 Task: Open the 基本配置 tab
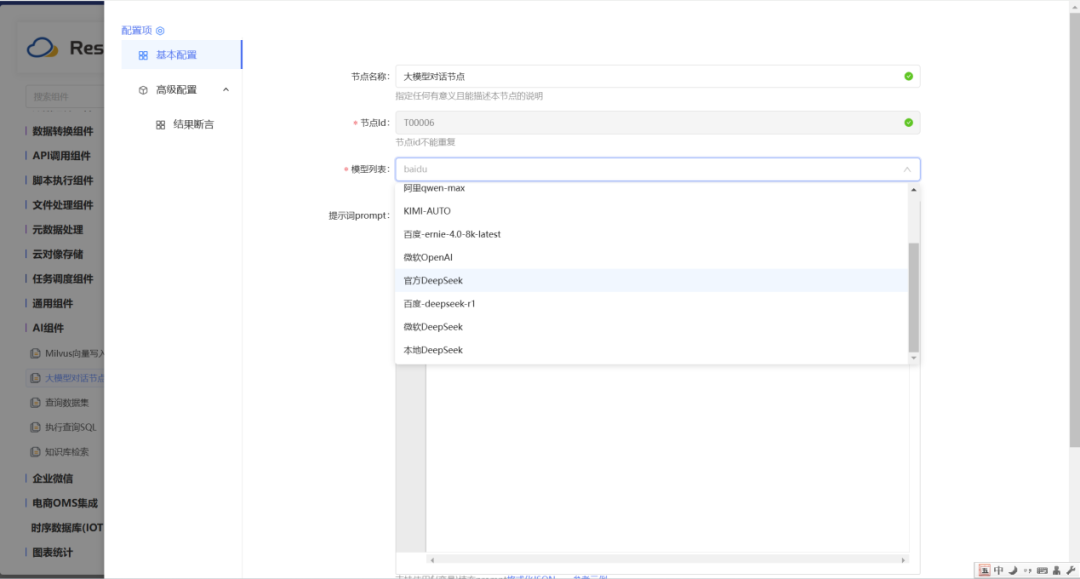click(x=176, y=55)
